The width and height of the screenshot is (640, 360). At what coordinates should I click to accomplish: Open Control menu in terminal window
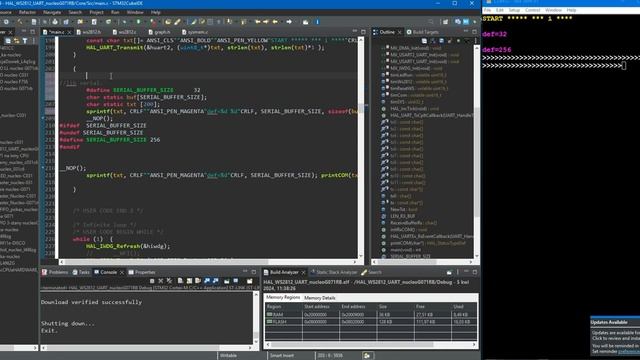click(x=533, y=10)
